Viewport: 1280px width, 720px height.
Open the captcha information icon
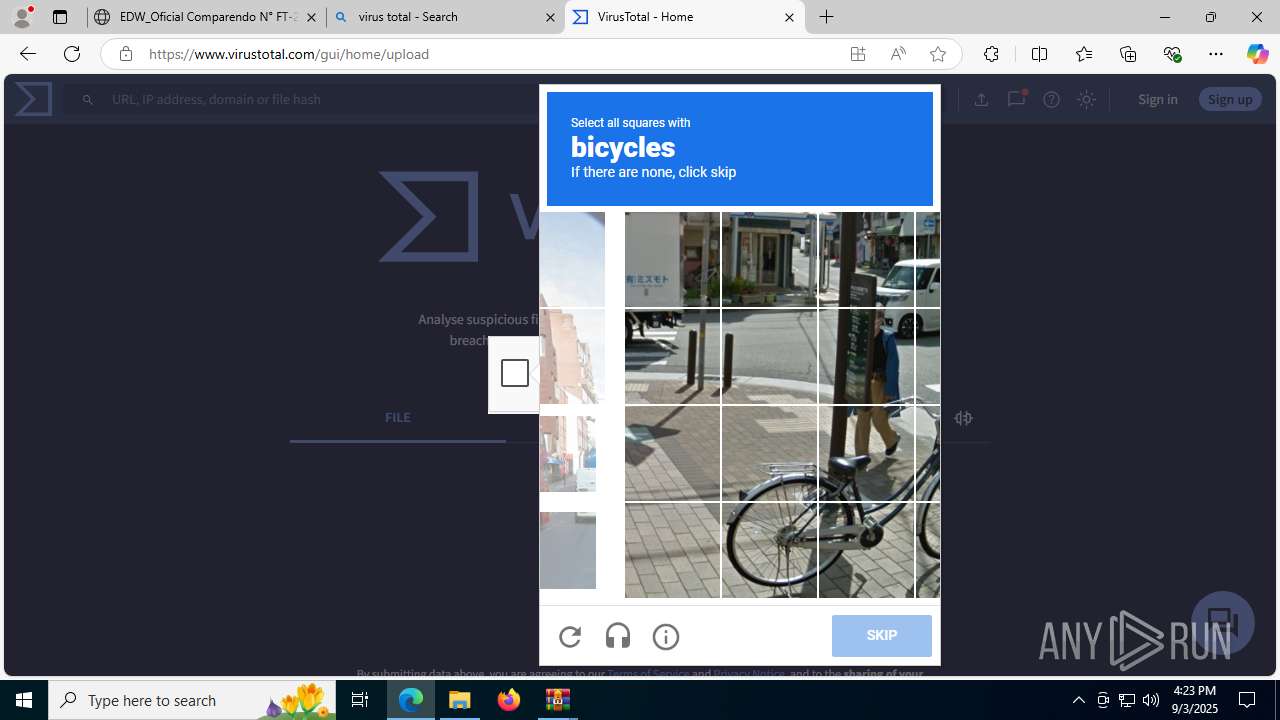point(666,636)
